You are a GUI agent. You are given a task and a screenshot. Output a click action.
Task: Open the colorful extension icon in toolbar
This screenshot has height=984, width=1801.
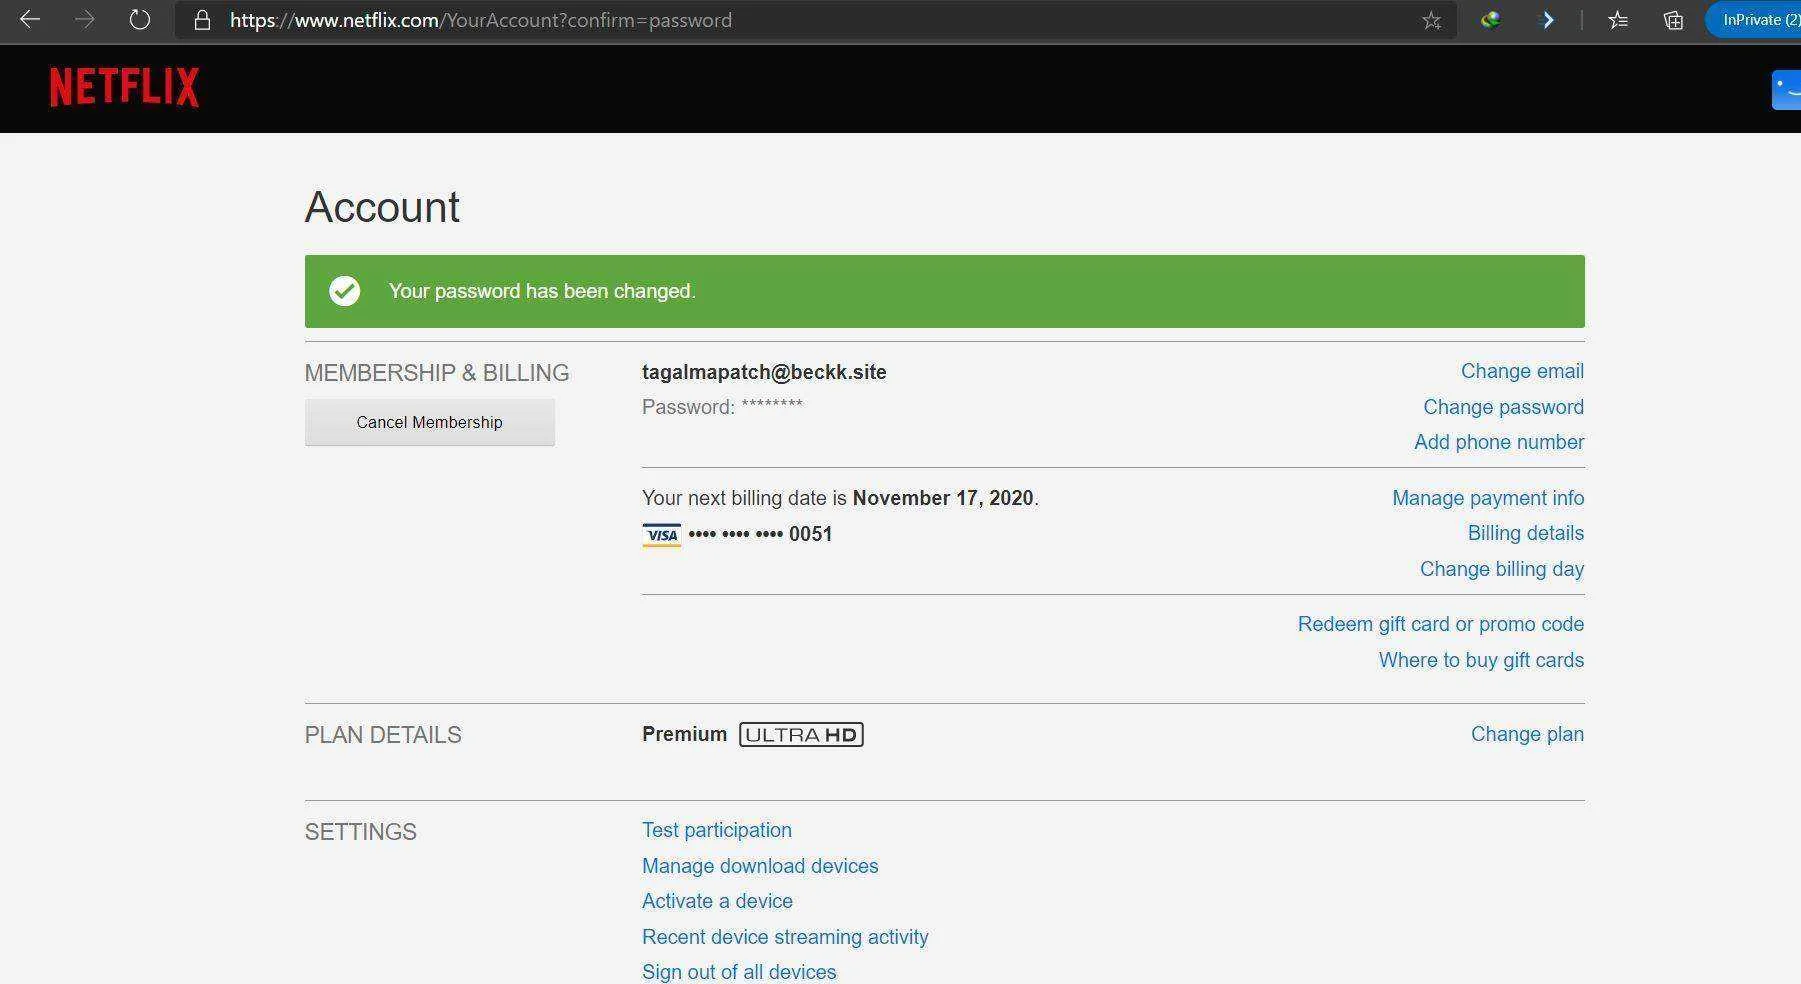point(1490,19)
